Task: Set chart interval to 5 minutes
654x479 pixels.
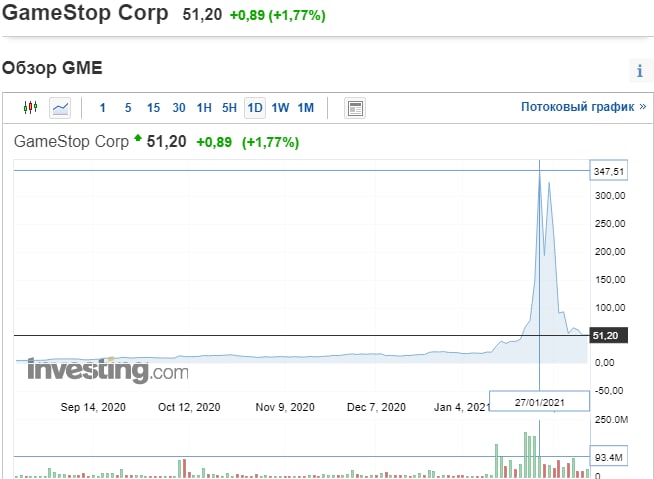Action: (x=128, y=108)
